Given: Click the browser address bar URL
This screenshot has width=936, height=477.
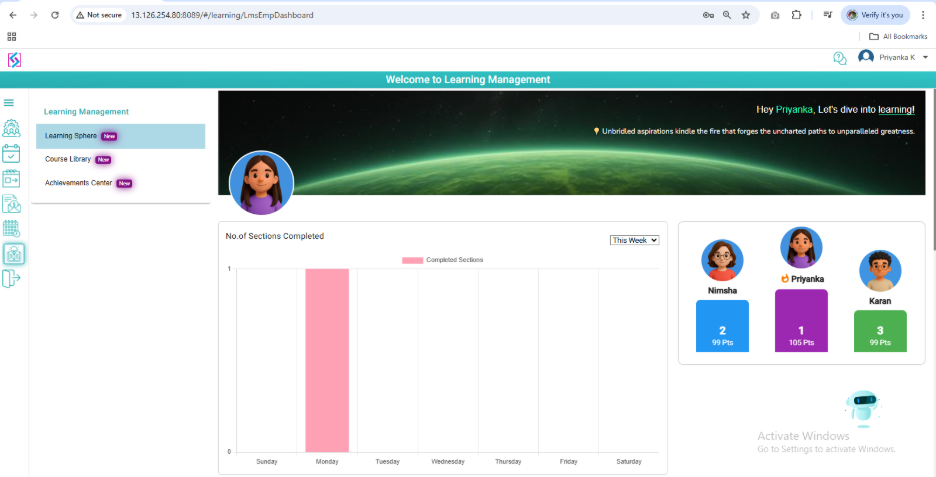Looking at the screenshot, I should 222,15.
